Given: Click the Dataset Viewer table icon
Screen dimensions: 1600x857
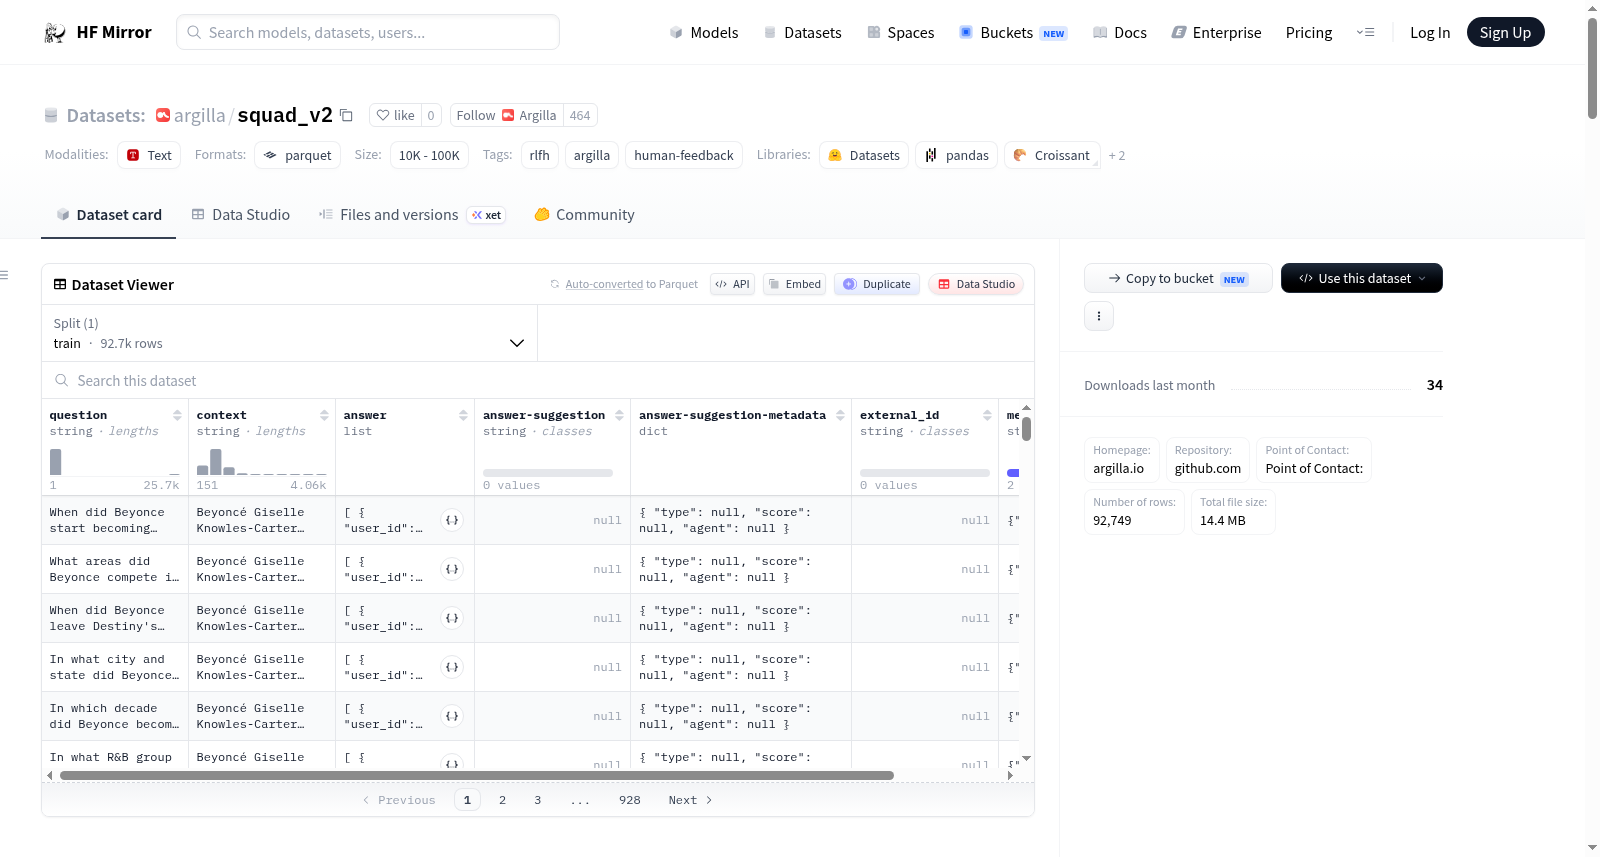Looking at the screenshot, I should 60,285.
